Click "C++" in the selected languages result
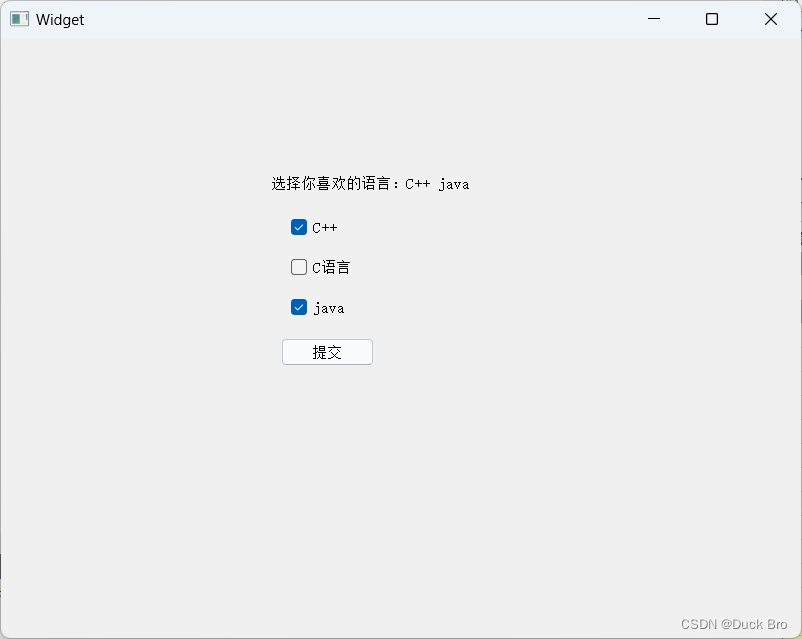Viewport: 802px width, 639px height. coord(418,184)
